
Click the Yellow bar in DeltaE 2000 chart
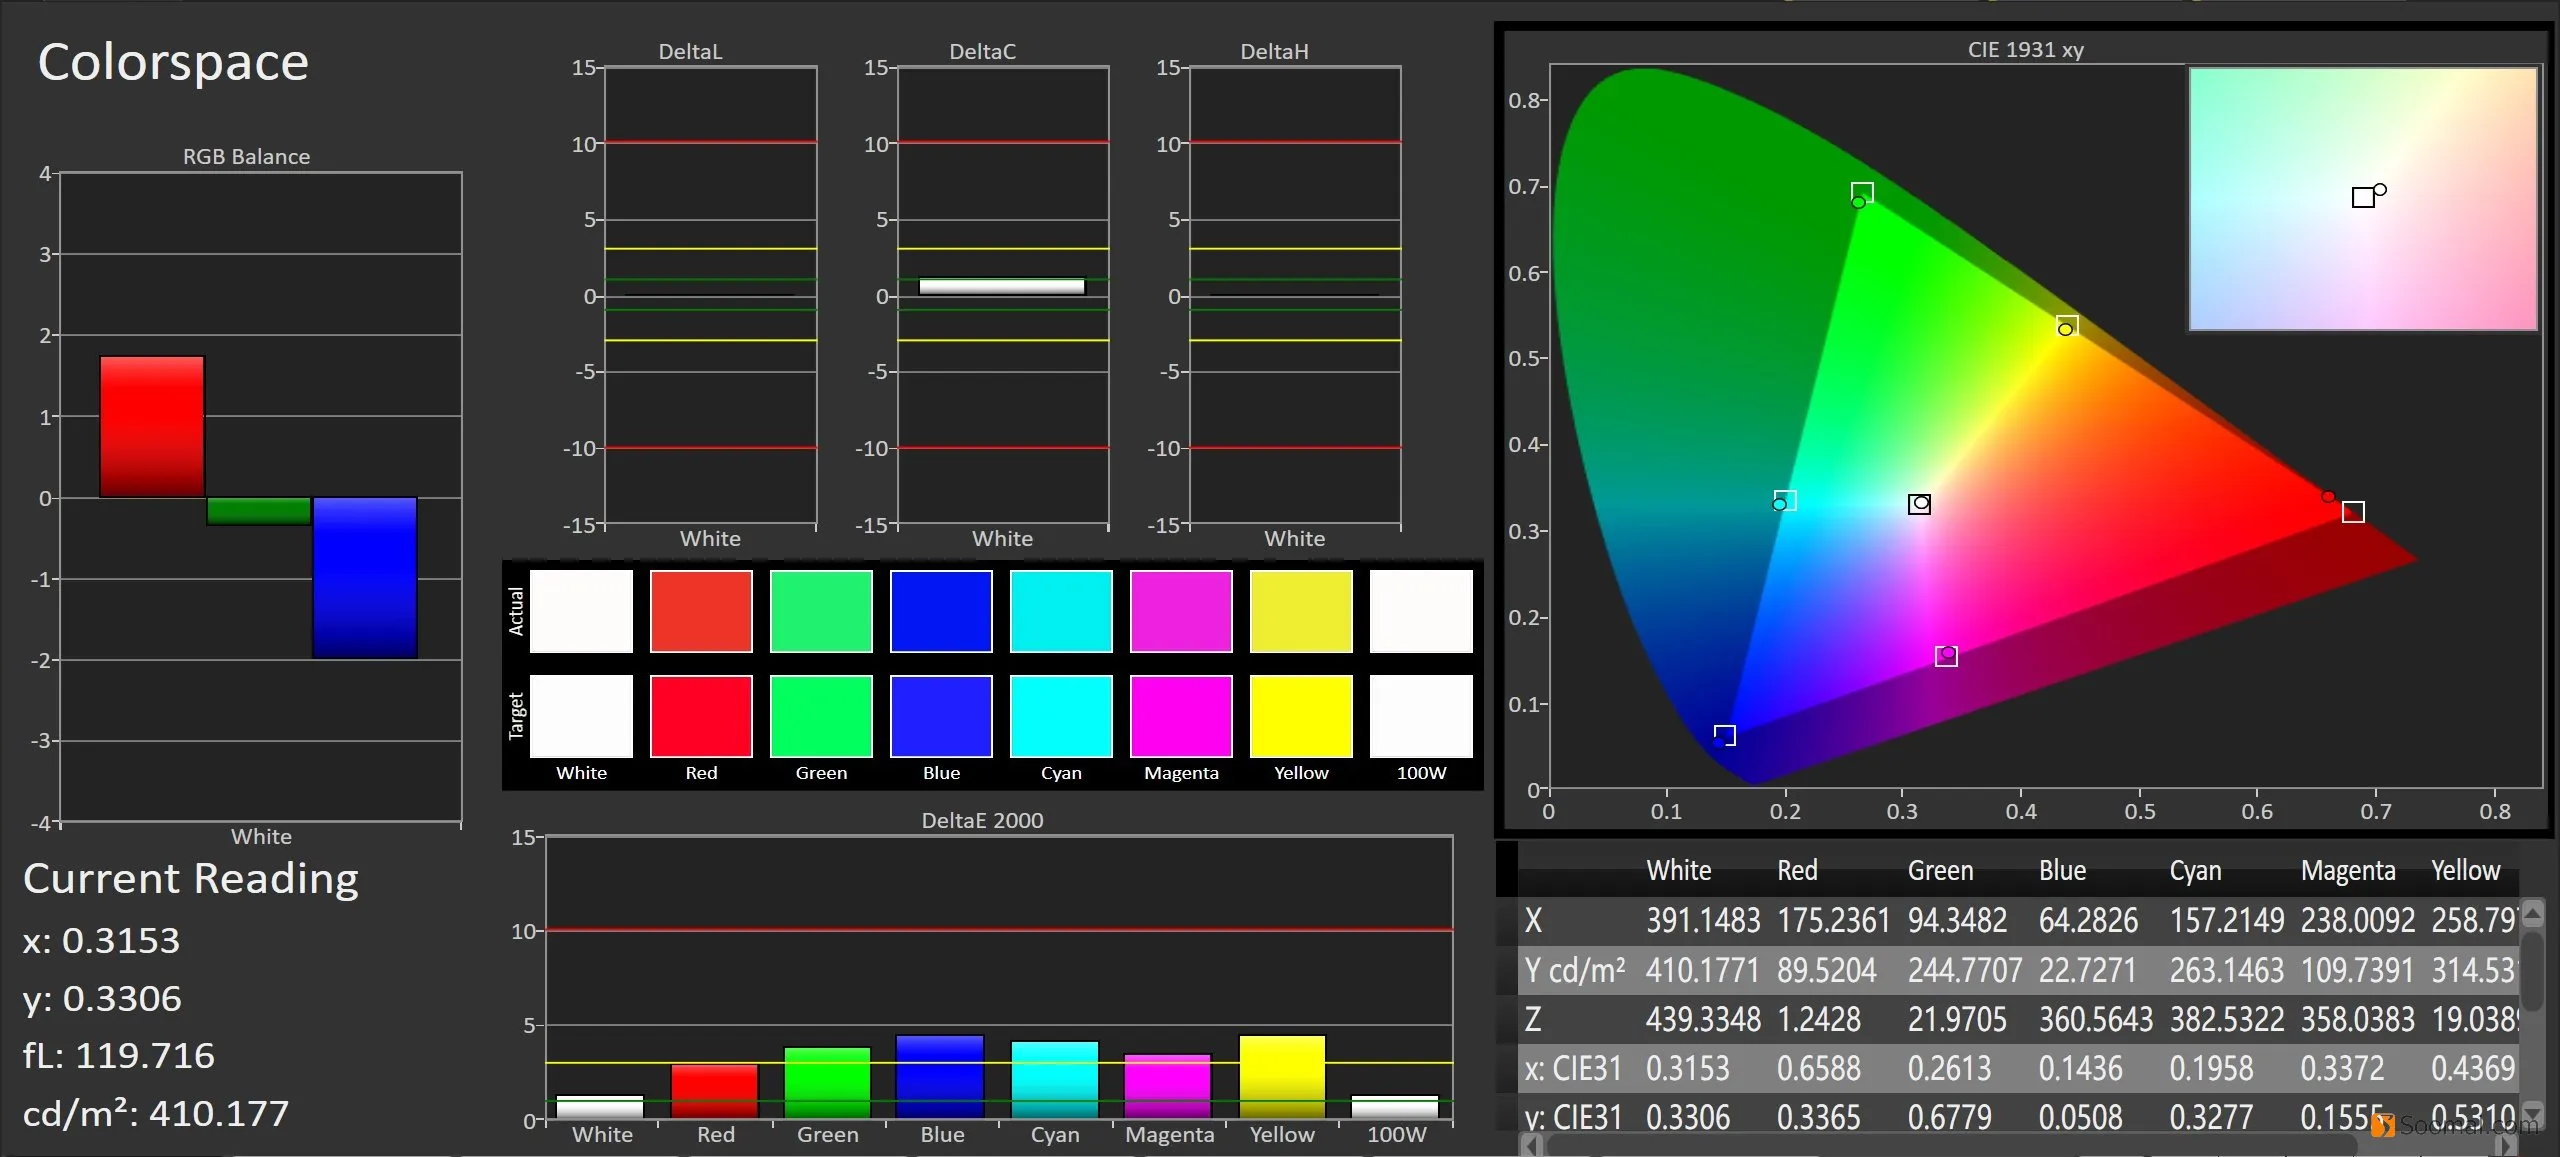(x=1282, y=1077)
